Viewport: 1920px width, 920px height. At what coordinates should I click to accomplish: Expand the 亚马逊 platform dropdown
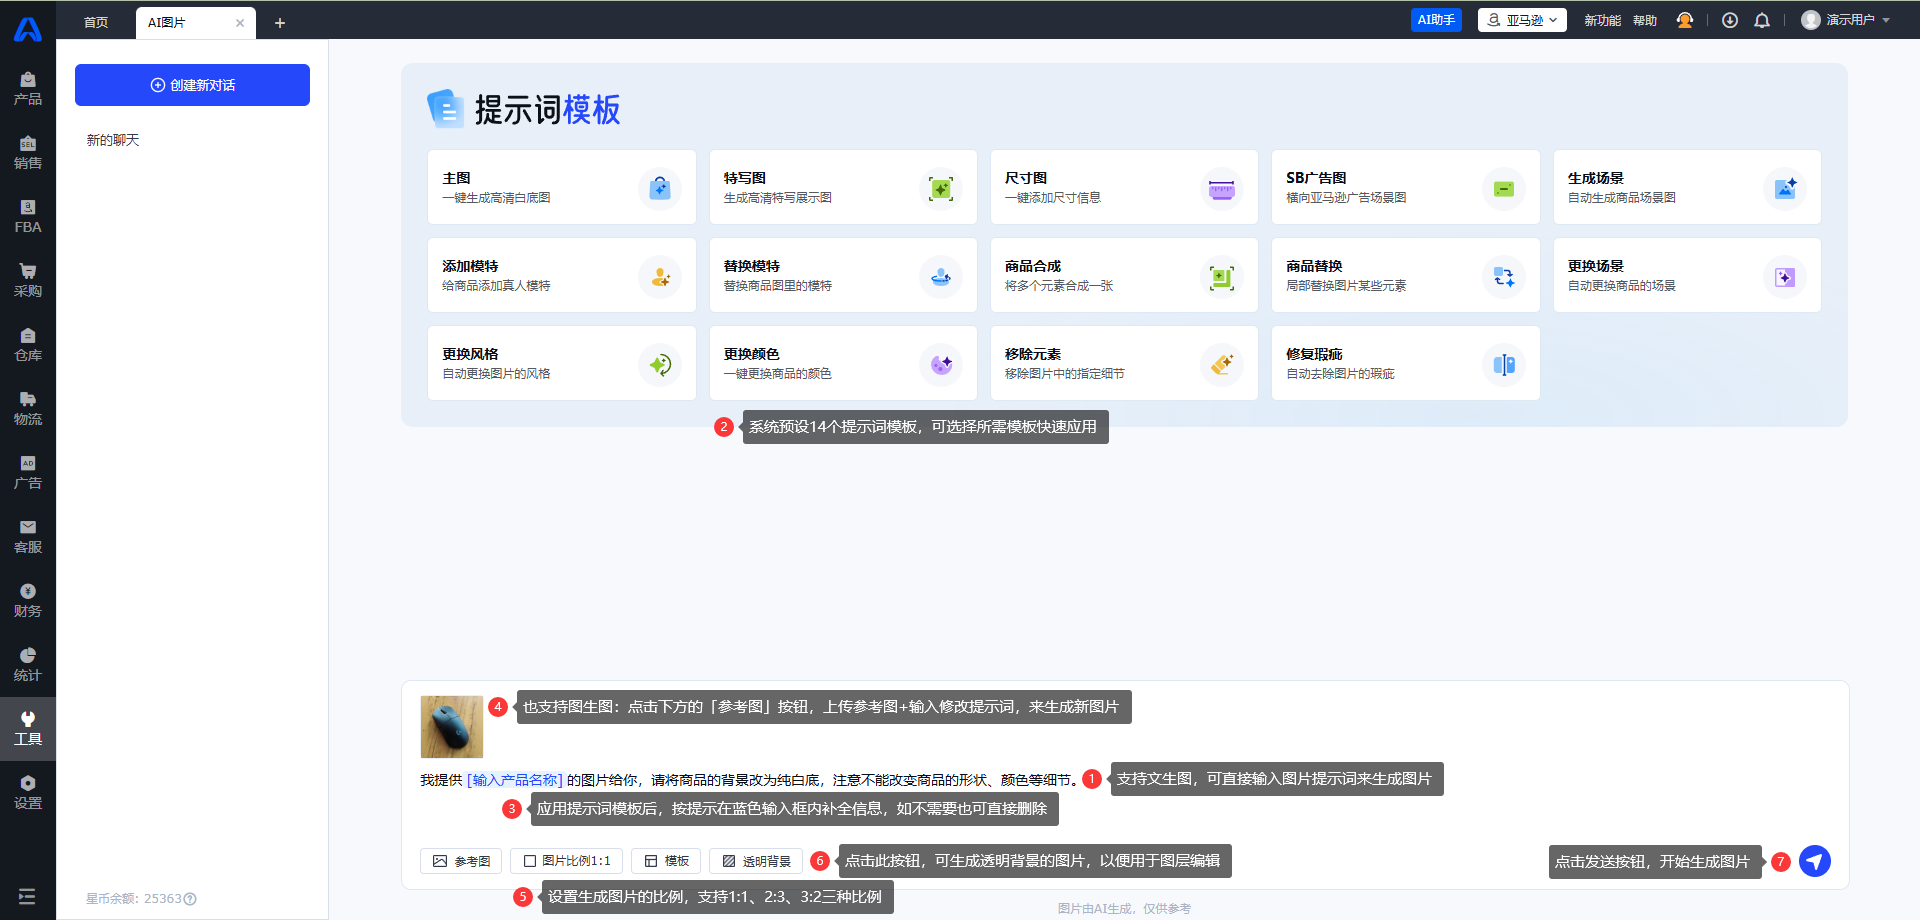click(1521, 20)
